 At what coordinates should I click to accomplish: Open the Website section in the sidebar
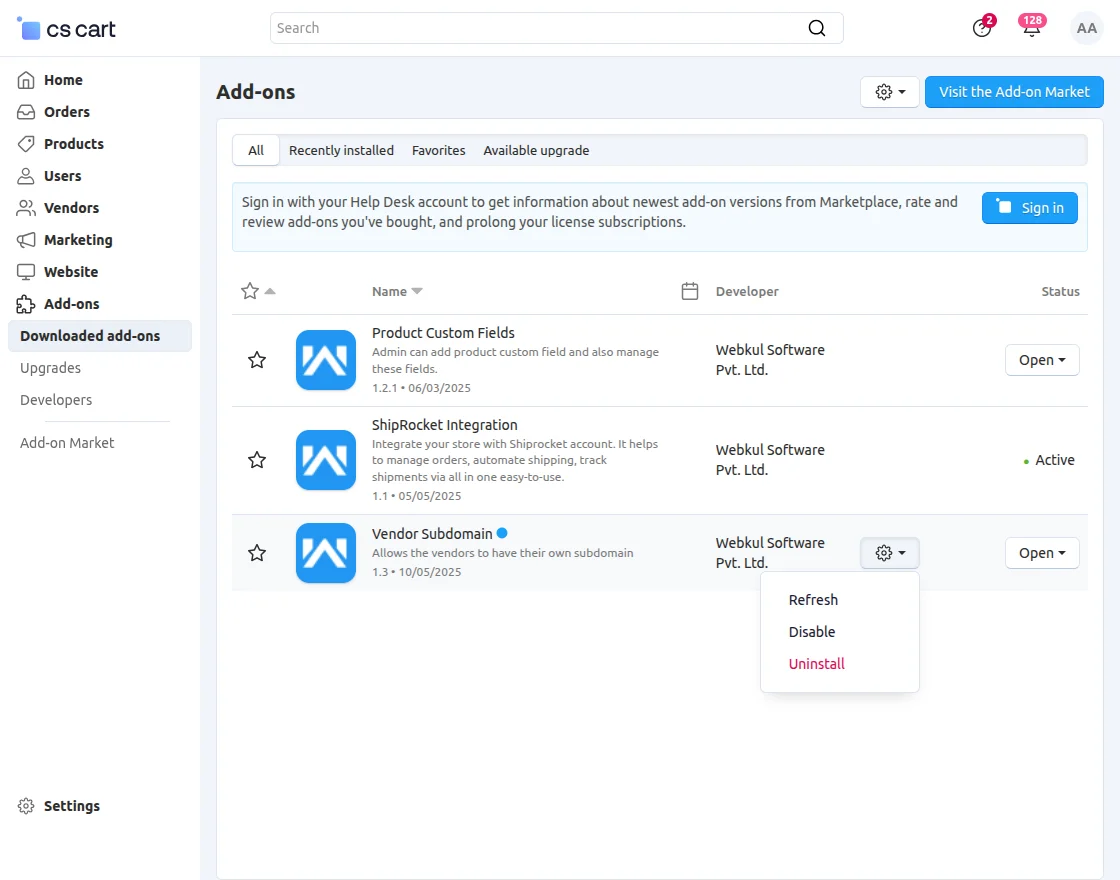(x=71, y=271)
